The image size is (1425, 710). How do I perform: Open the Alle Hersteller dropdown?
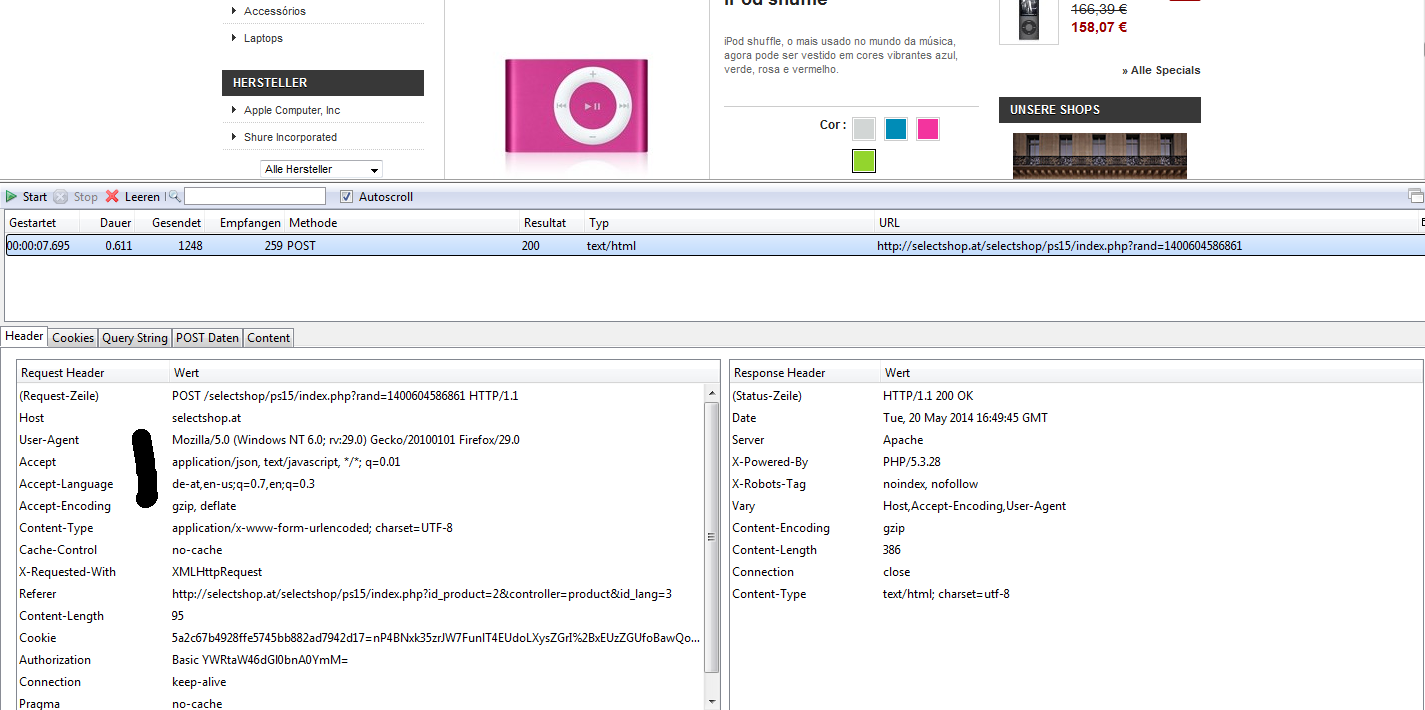[x=321, y=169]
